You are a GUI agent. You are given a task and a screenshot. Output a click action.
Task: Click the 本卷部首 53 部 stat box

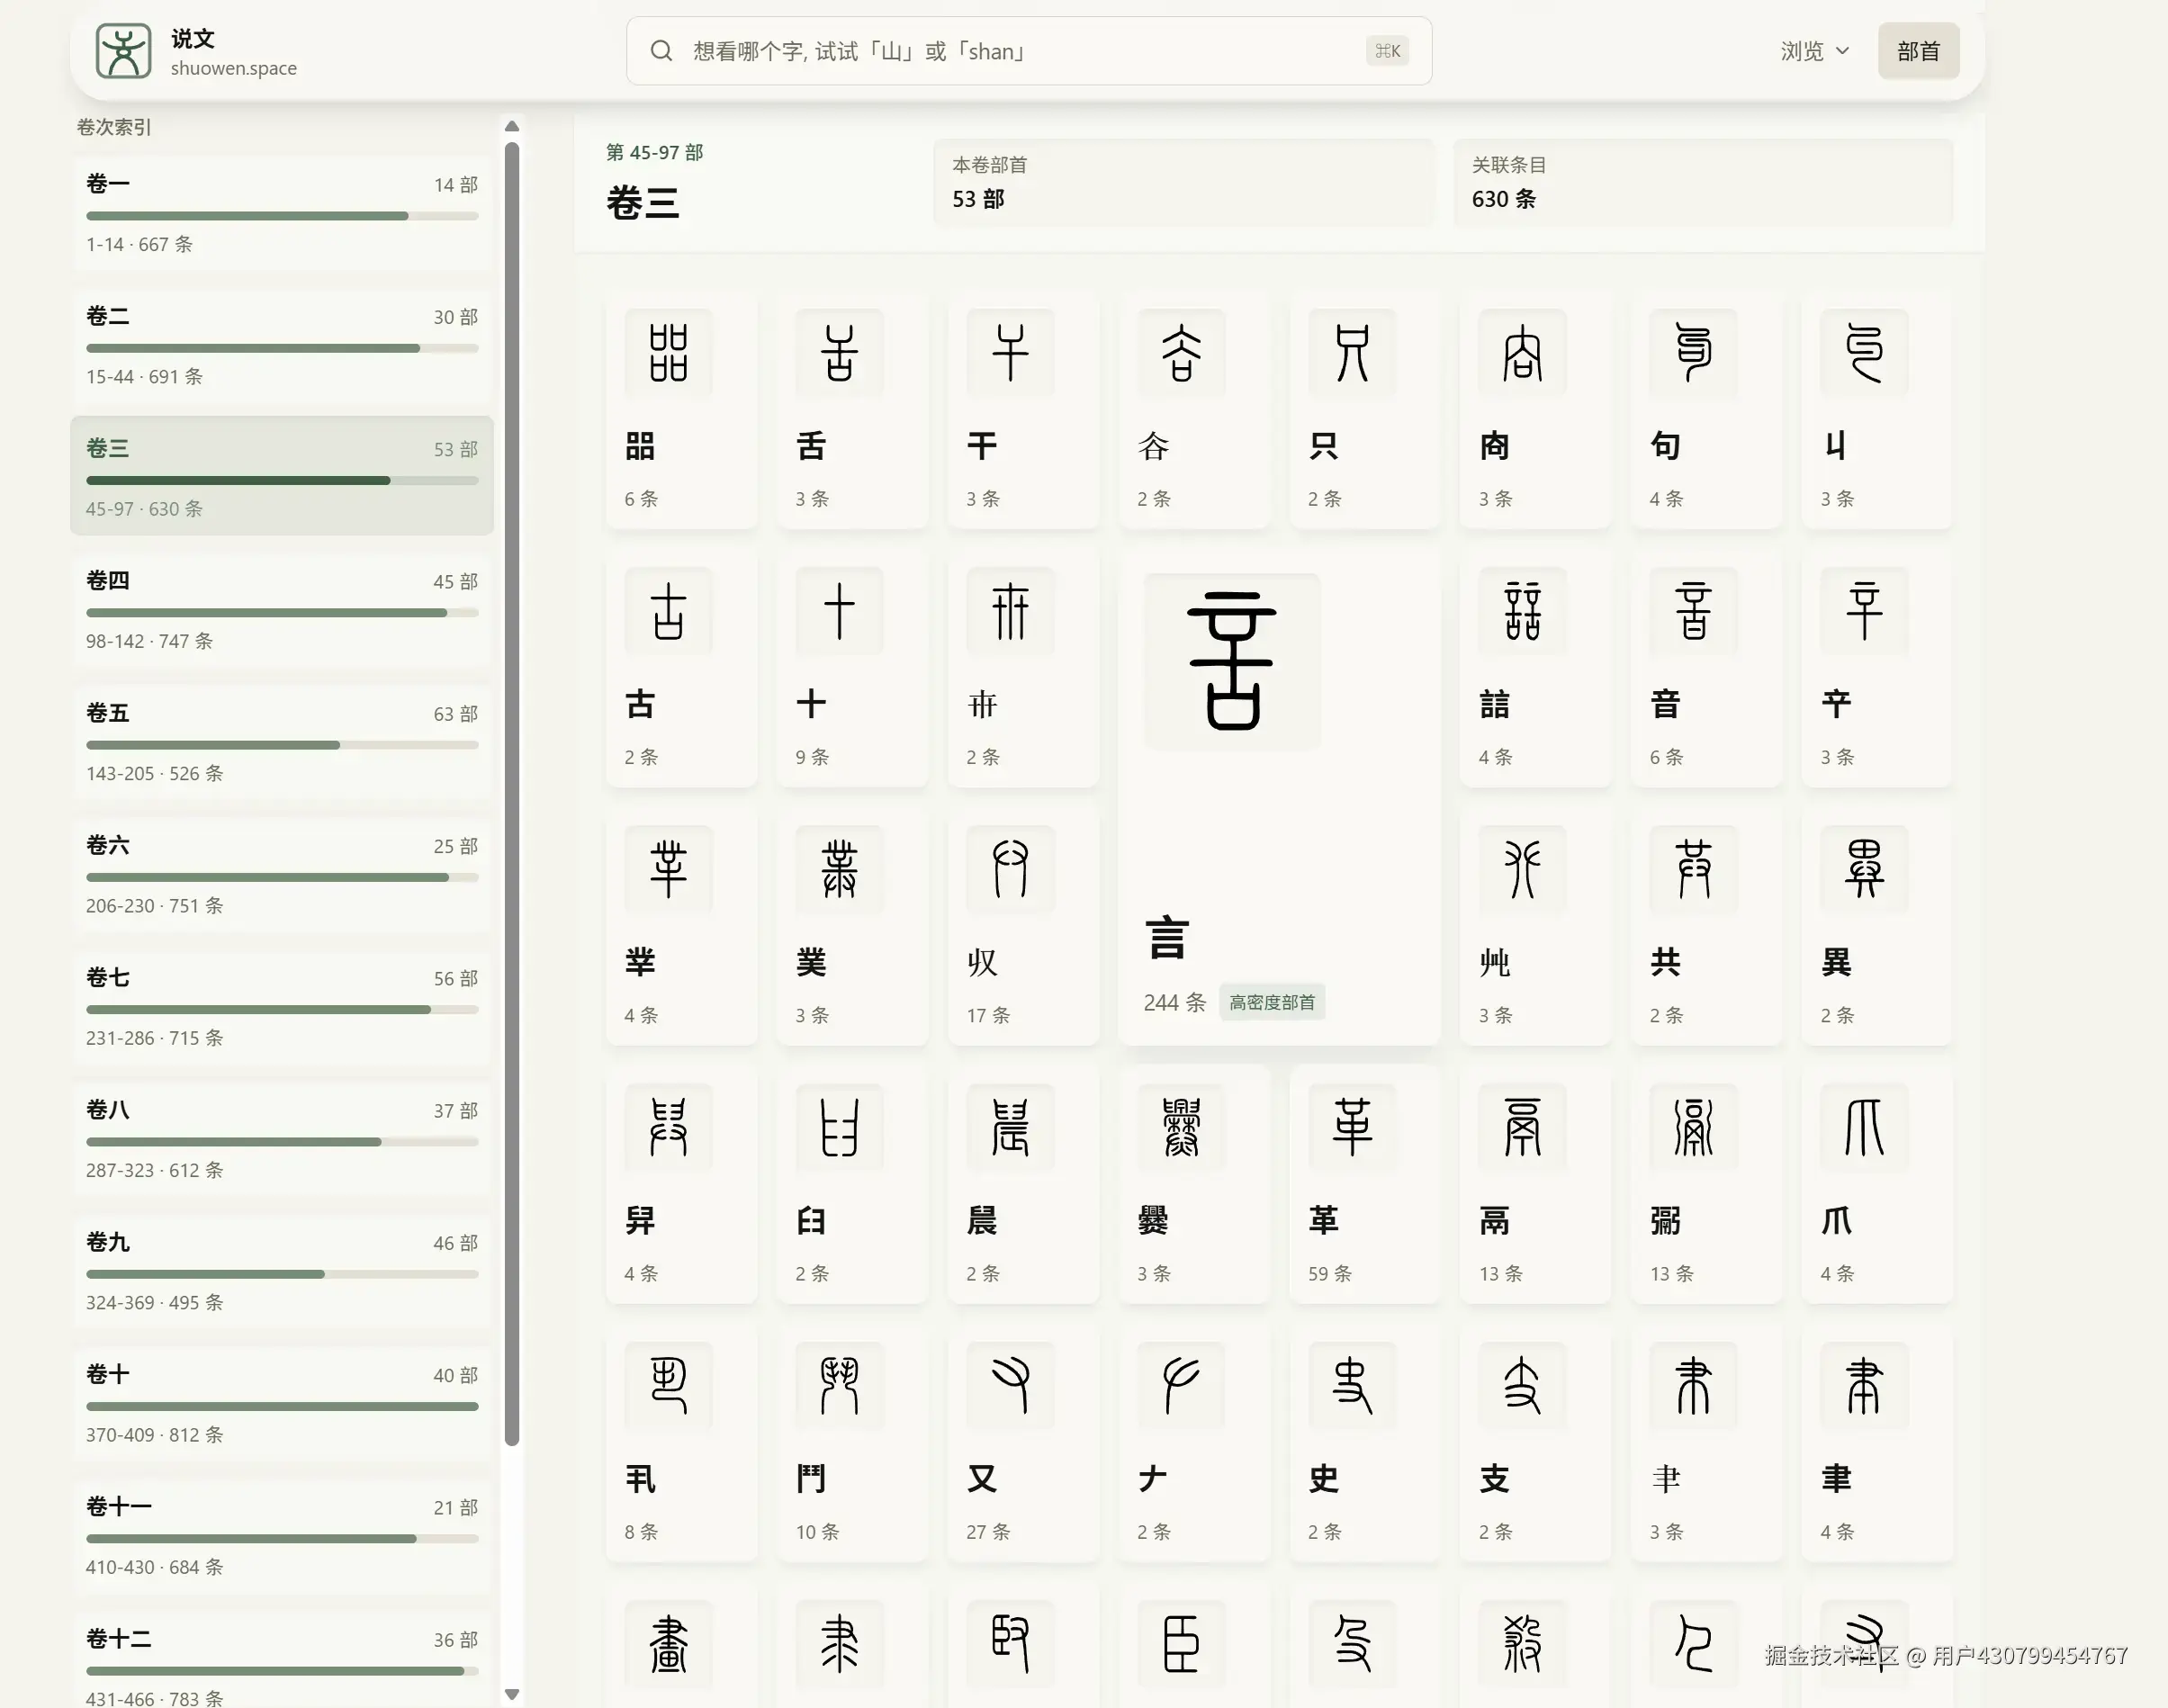pyautogui.click(x=1184, y=183)
